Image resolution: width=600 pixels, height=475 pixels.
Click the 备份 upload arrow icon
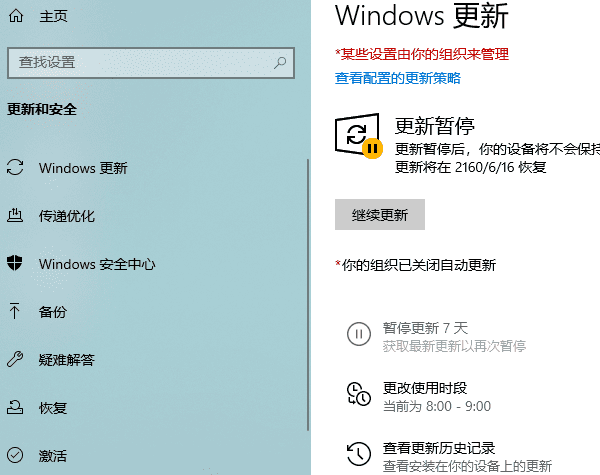point(15,311)
